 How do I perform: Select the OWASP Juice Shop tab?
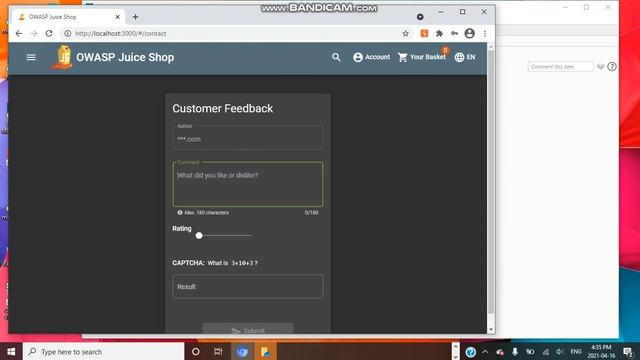(67, 17)
